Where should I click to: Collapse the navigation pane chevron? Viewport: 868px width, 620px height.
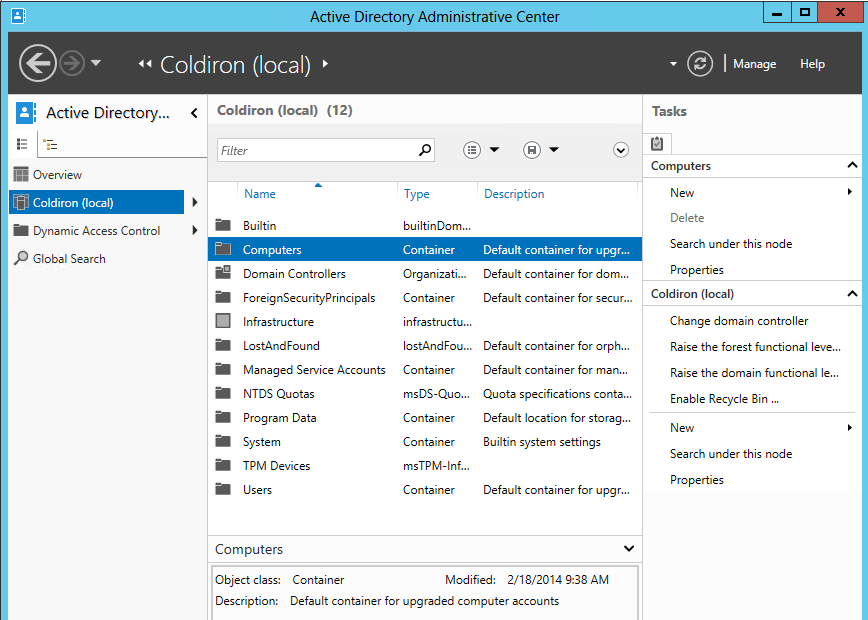194,113
